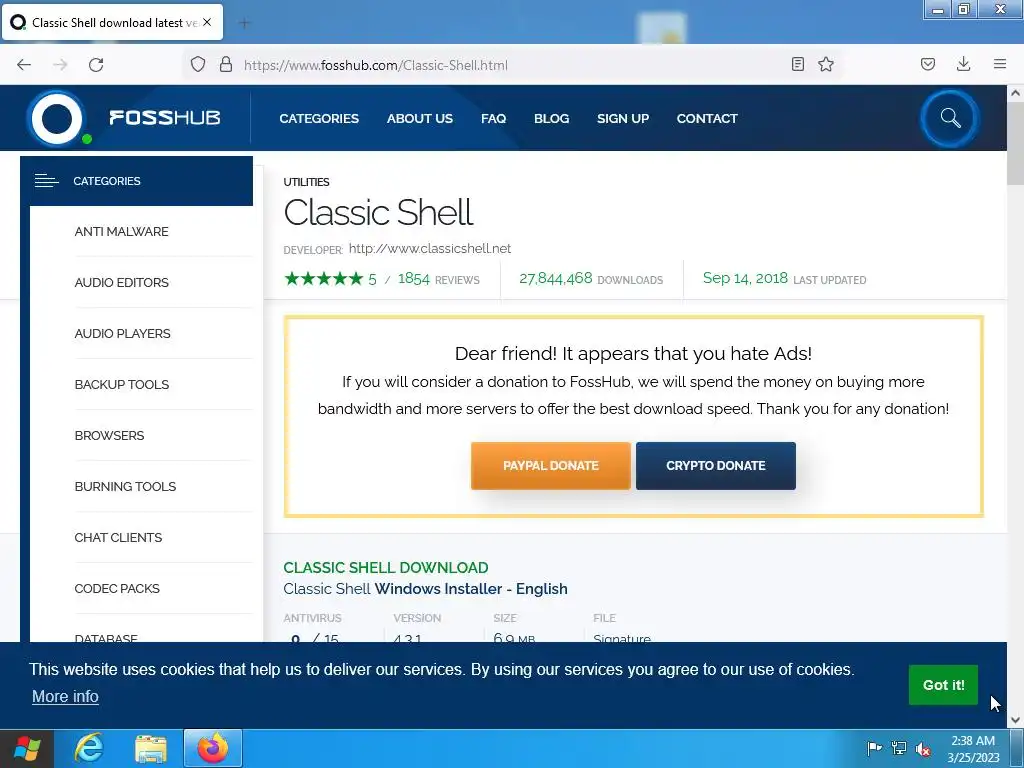1024x768 pixels.
Task: Click the Save to Pocket icon
Action: pyautogui.click(x=928, y=64)
